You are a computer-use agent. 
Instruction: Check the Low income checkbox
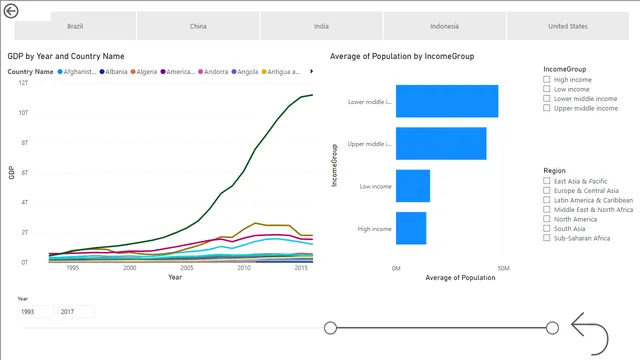[x=547, y=89]
